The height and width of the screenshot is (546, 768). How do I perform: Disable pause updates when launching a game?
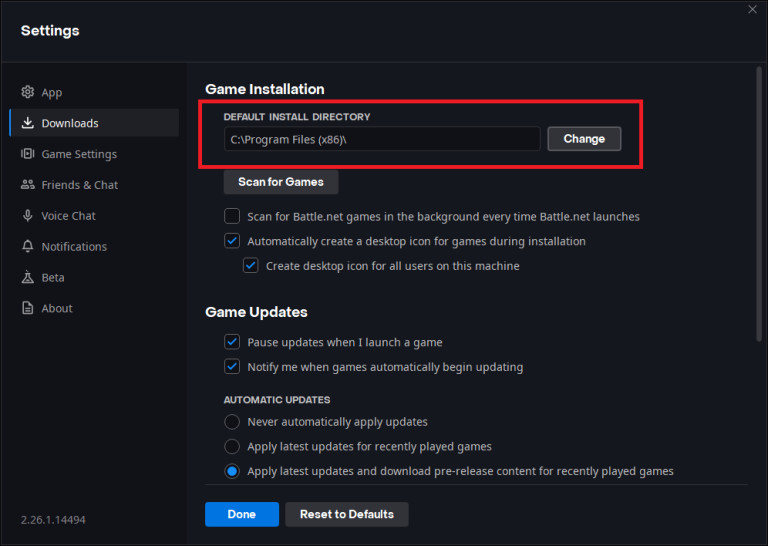click(x=232, y=342)
